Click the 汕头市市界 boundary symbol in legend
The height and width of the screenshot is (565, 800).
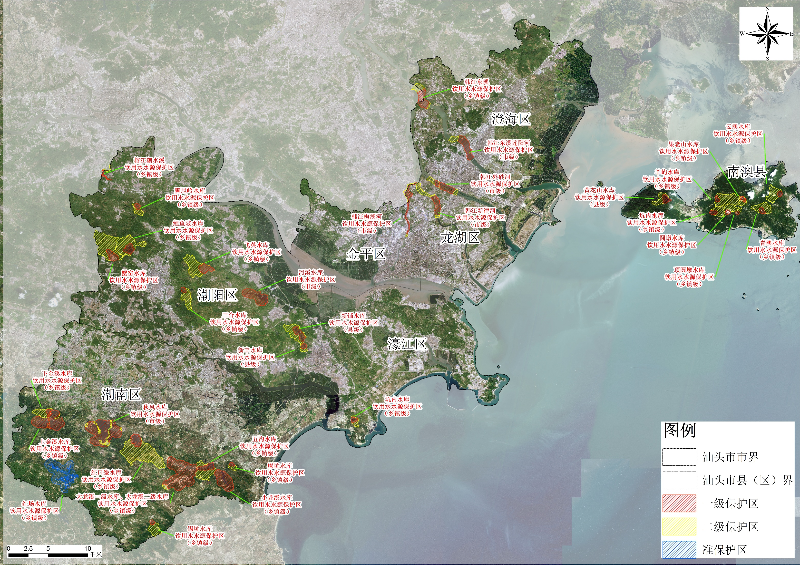(x=679, y=456)
